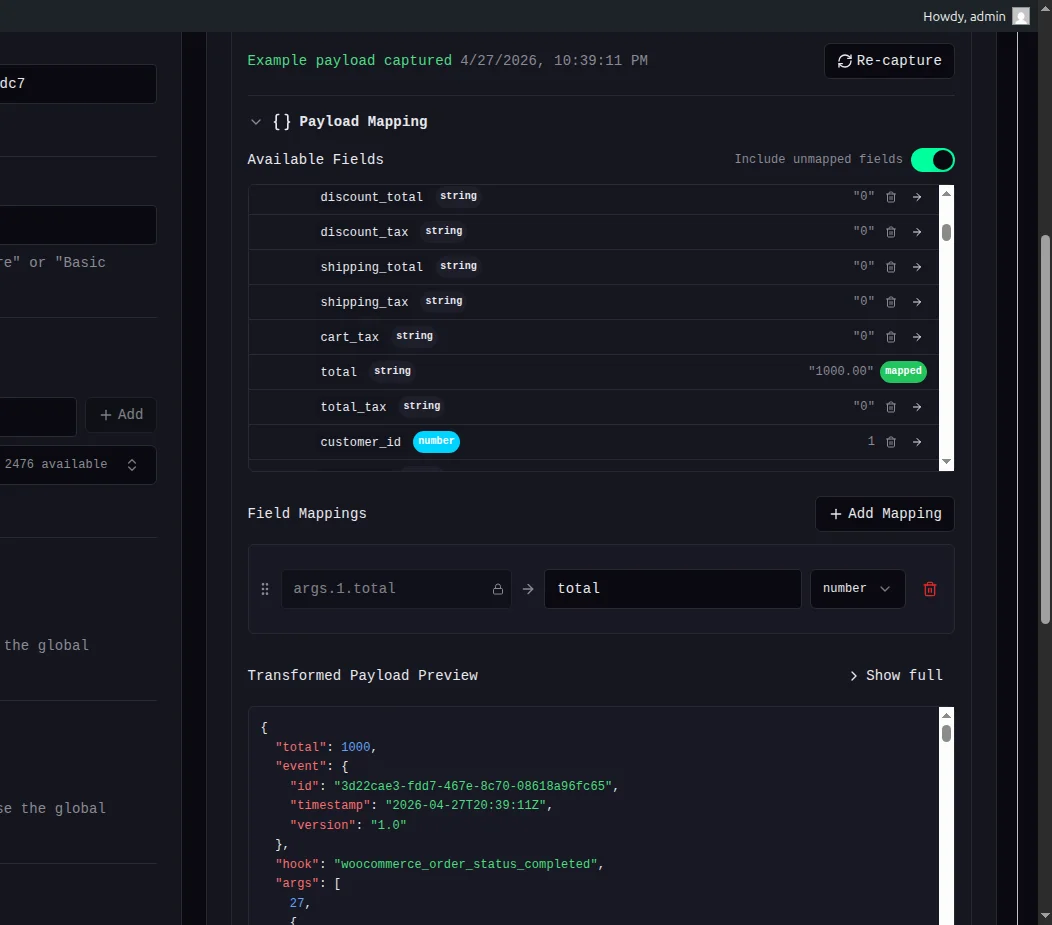Map the discount_total field with arrow
The width and height of the screenshot is (1052, 925).
click(x=917, y=197)
